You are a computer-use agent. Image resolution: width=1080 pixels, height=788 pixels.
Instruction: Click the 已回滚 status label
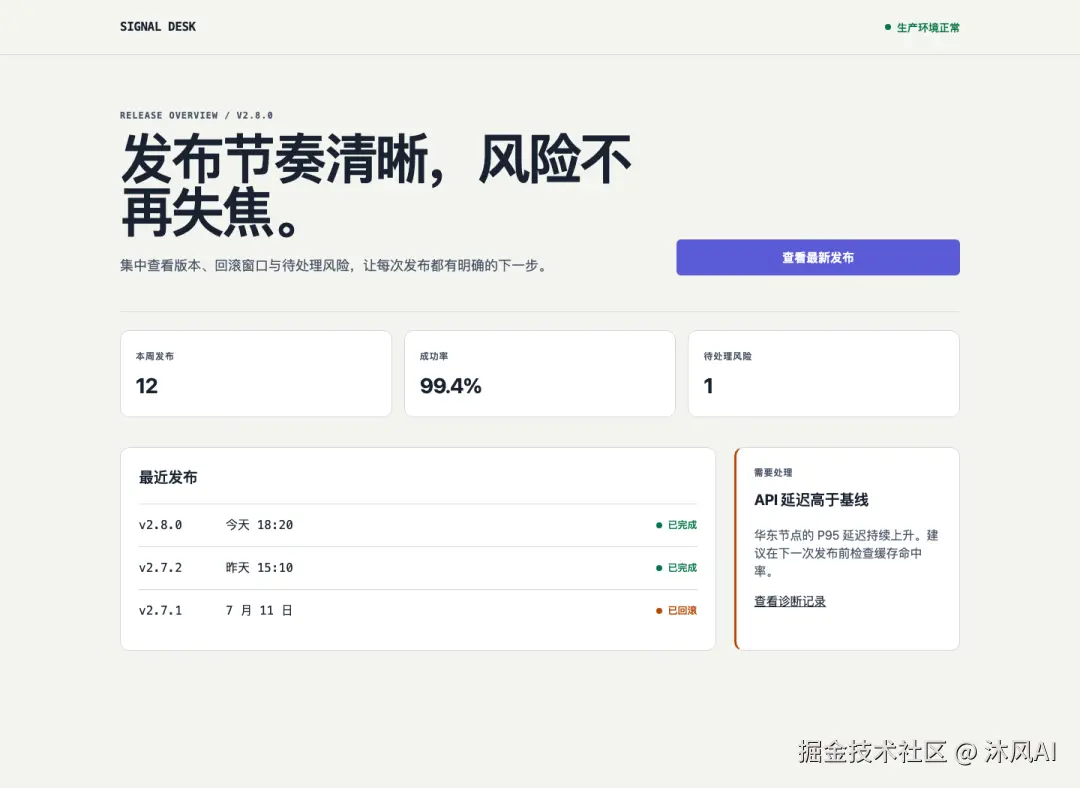676,610
